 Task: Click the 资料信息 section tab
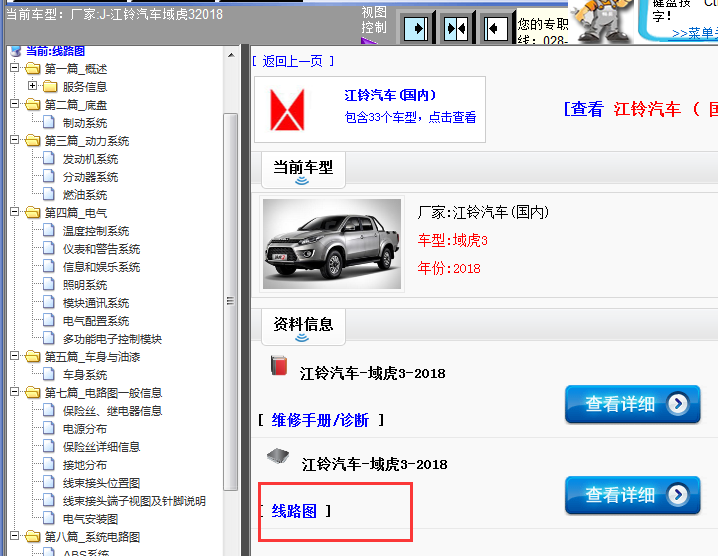(303, 327)
